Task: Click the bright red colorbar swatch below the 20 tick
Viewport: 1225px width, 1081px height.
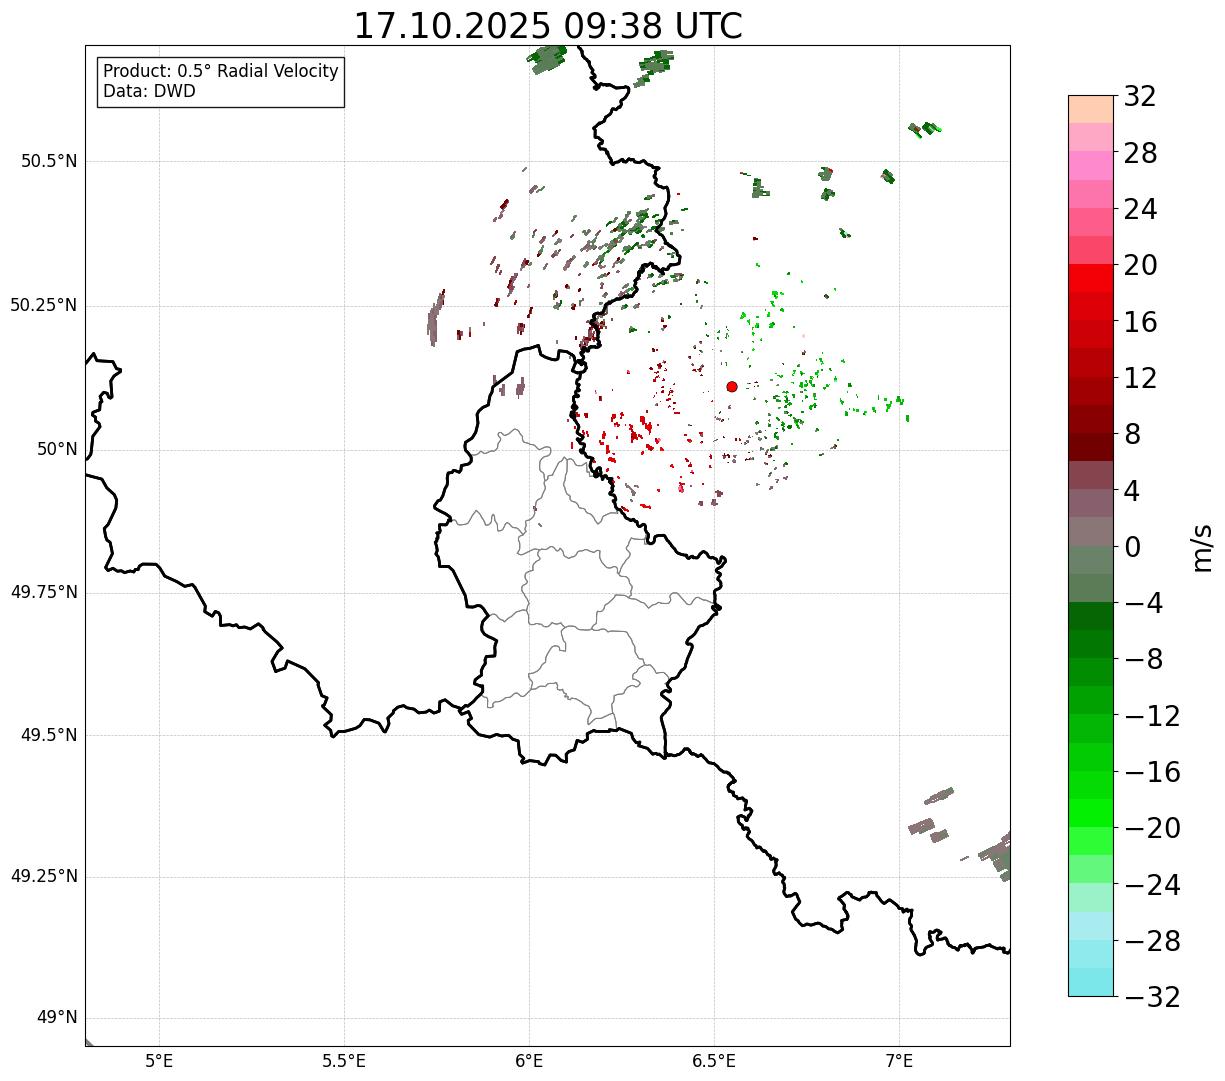Action: [1091, 278]
